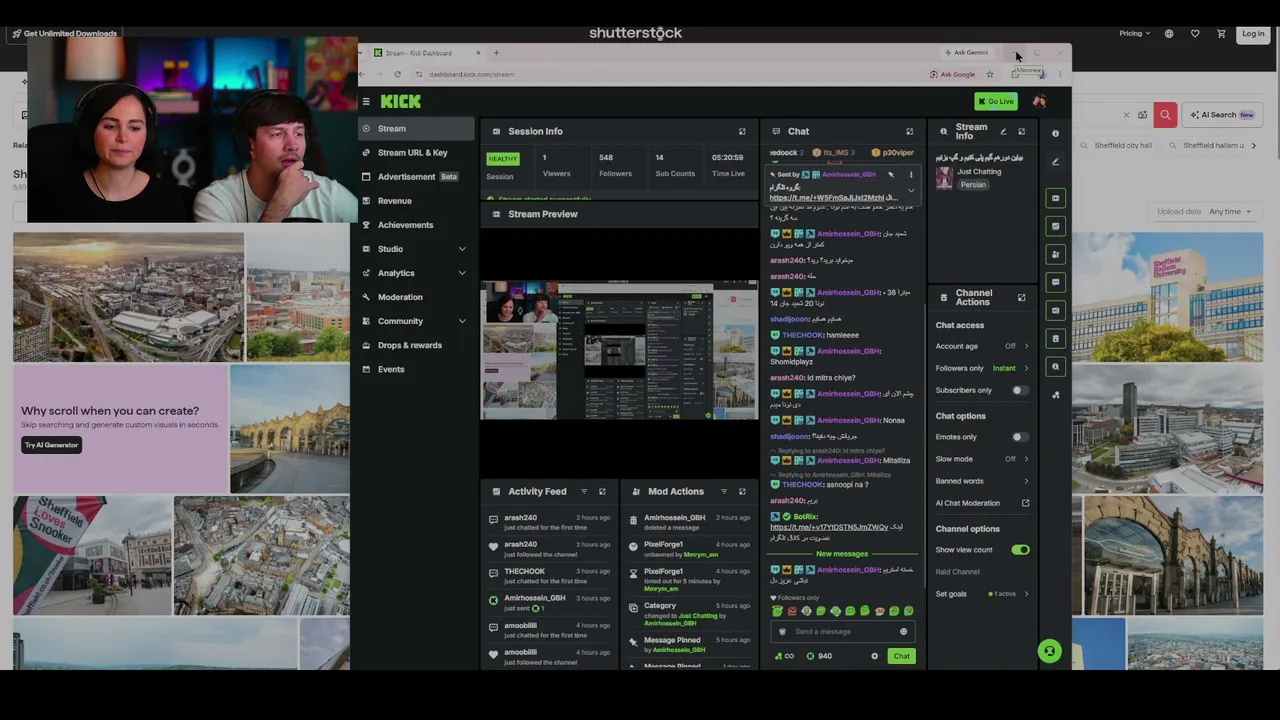Toggle Subscribers only chat switch
The image size is (1280, 720).
[x=1019, y=390]
